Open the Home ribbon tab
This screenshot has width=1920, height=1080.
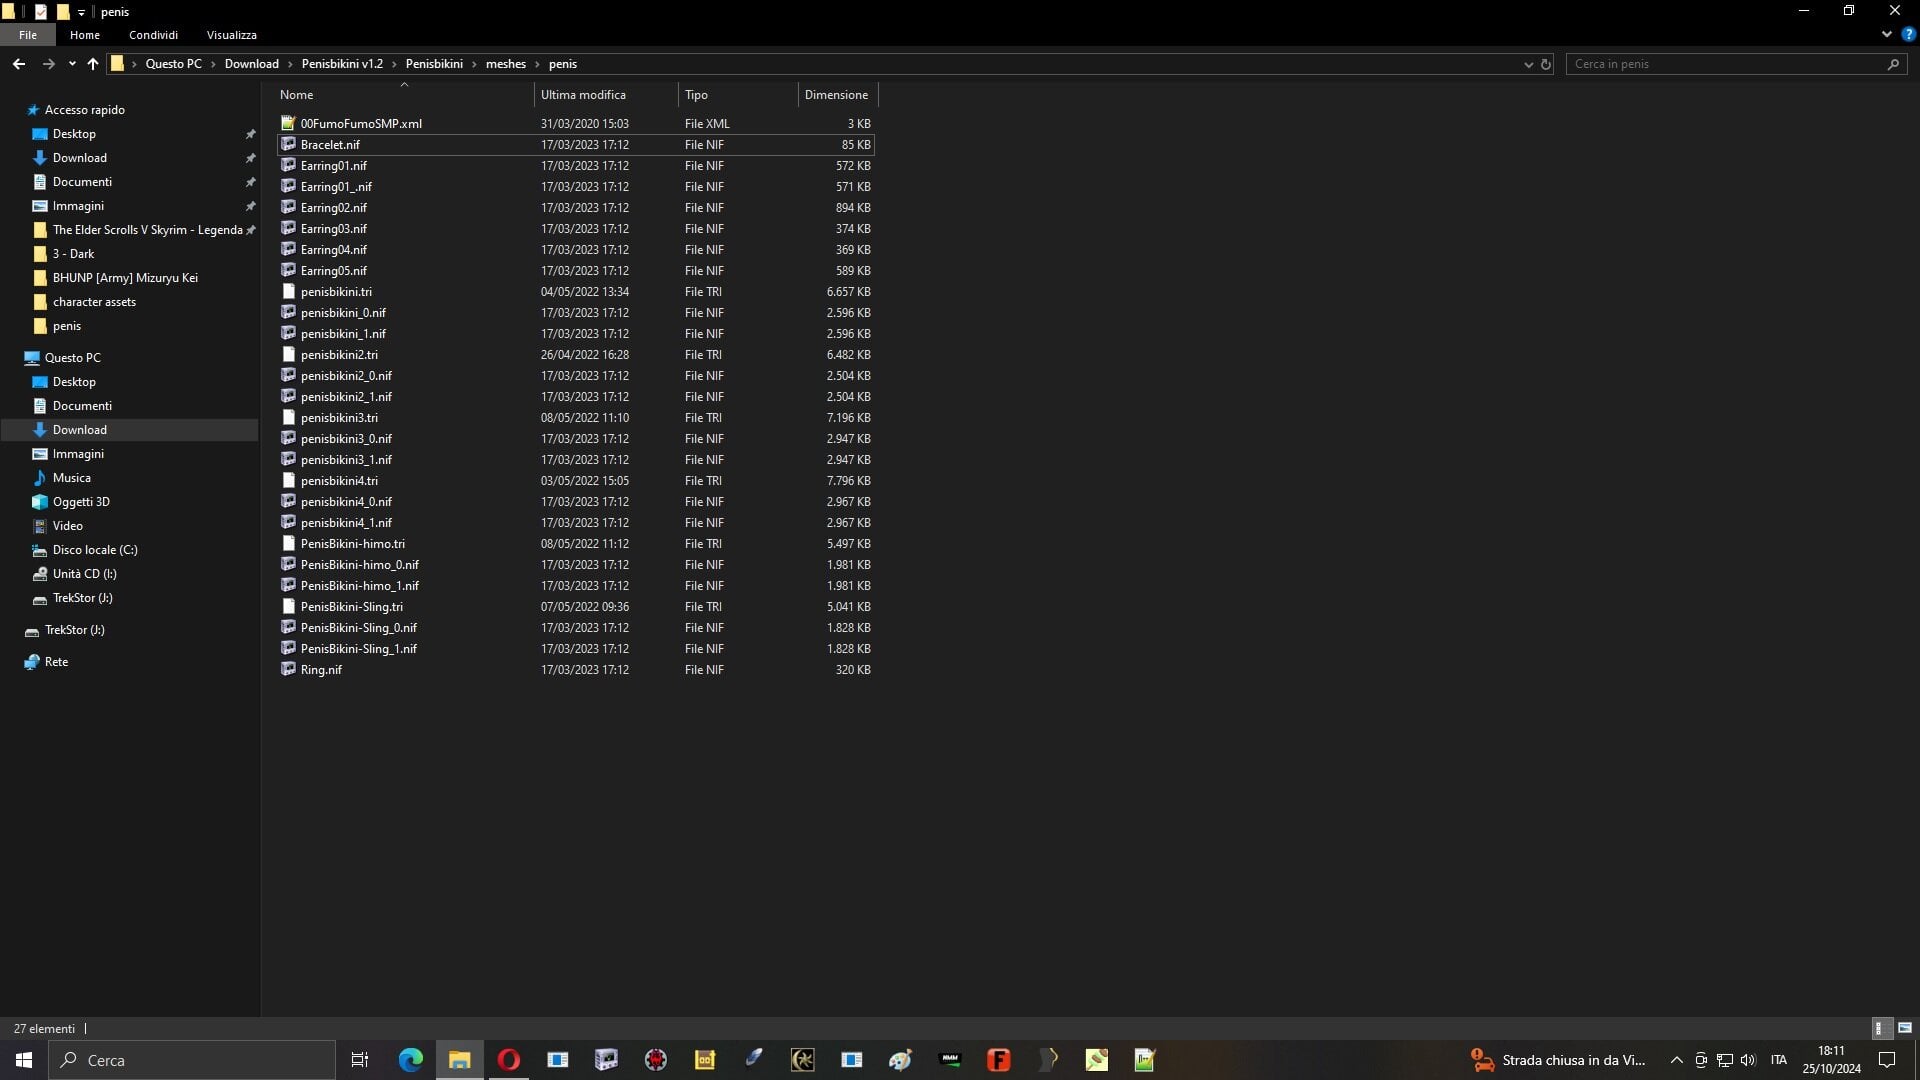[85, 35]
